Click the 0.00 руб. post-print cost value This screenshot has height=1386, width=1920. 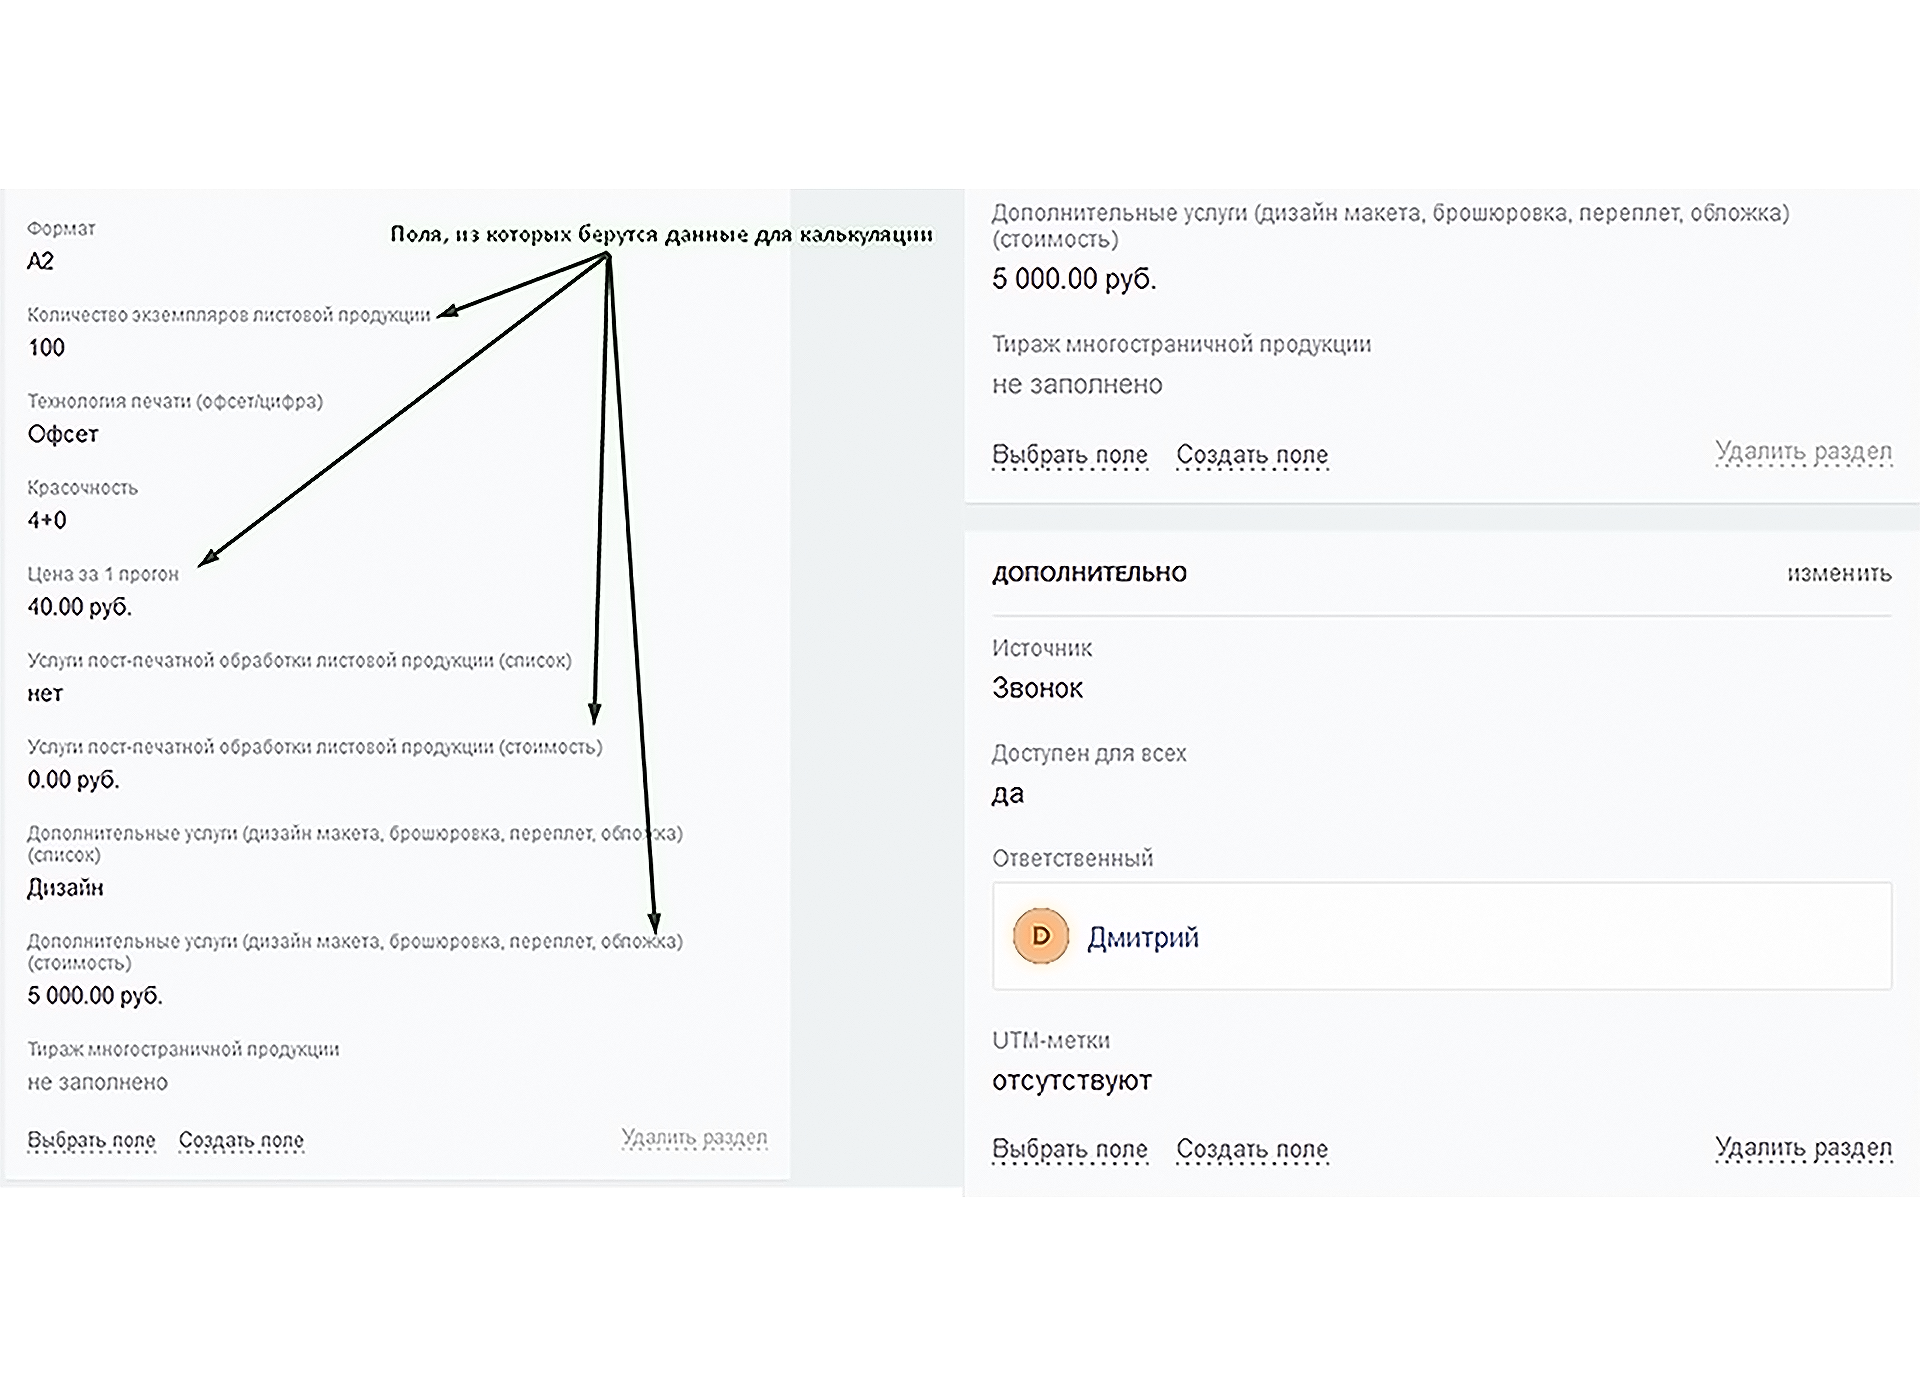tap(73, 780)
